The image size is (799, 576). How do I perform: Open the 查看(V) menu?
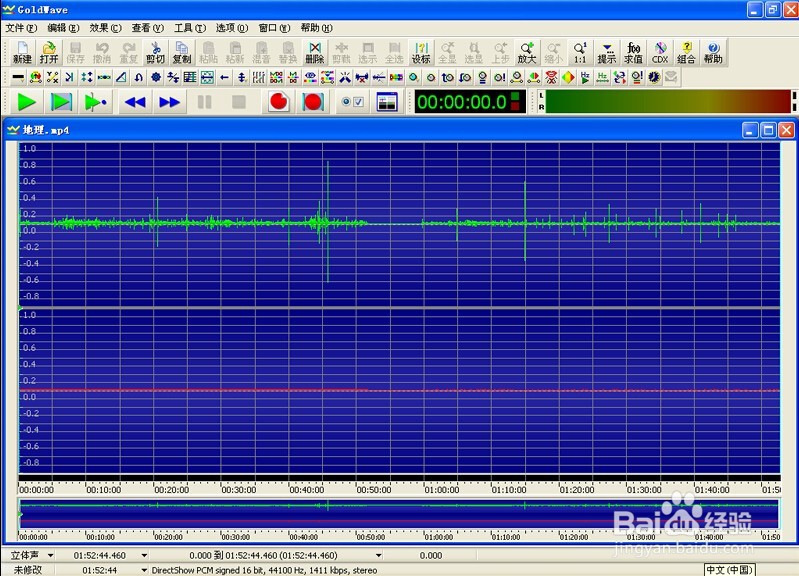(148, 28)
